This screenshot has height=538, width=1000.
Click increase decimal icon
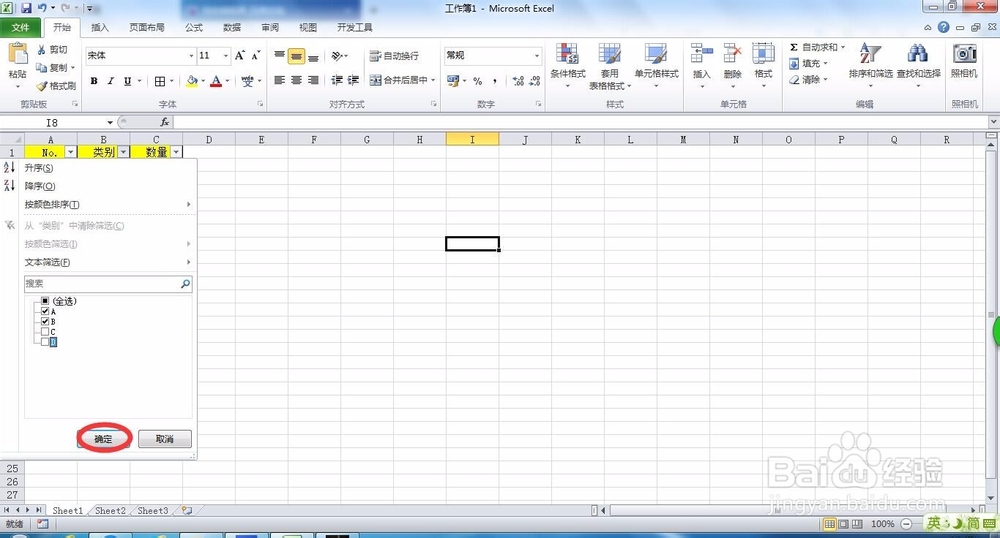518,81
